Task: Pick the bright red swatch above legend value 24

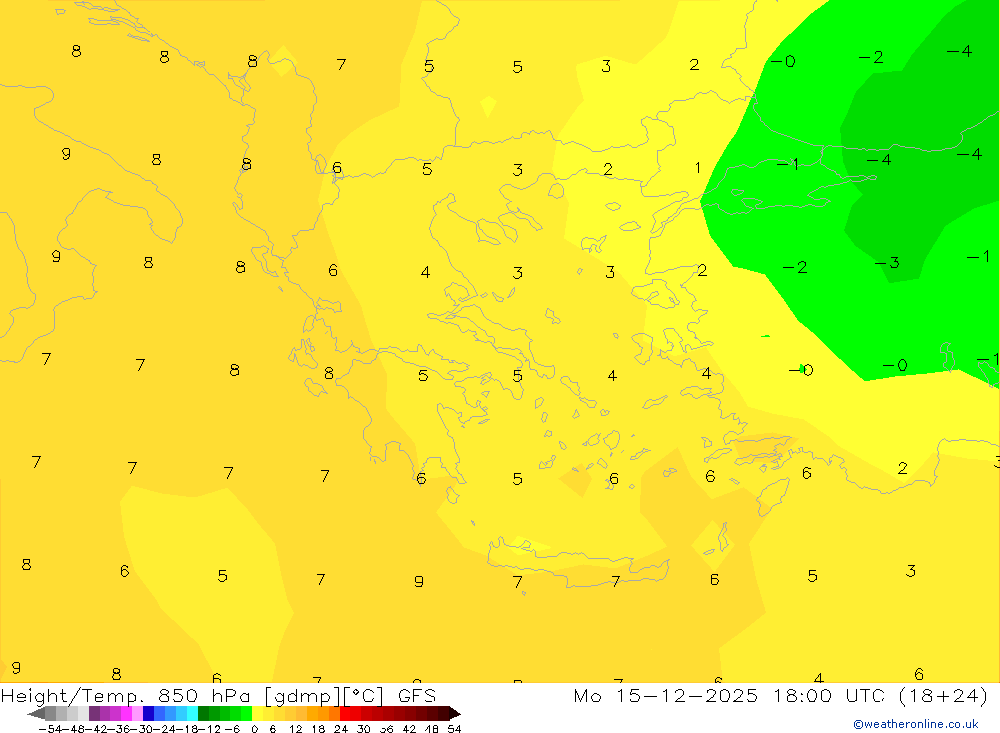Action: click(x=345, y=713)
